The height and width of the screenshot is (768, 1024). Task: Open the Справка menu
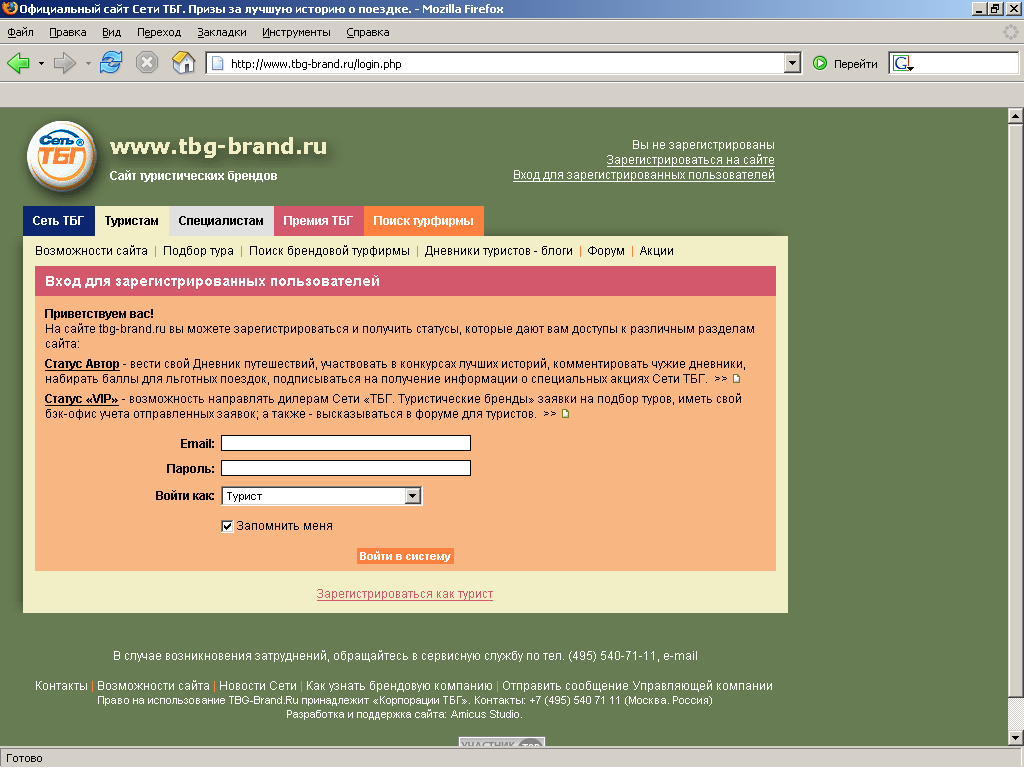[368, 32]
